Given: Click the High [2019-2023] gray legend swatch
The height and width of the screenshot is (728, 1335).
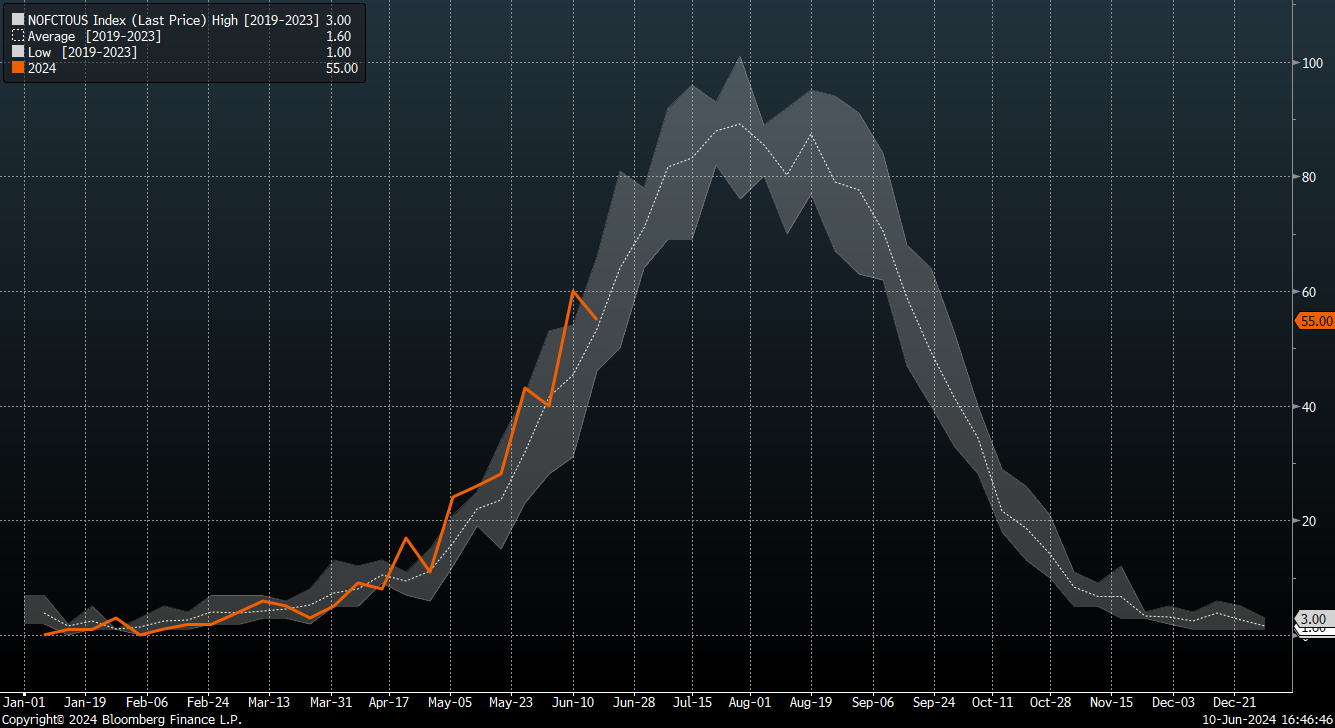Looking at the screenshot, I should [x=17, y=20].
